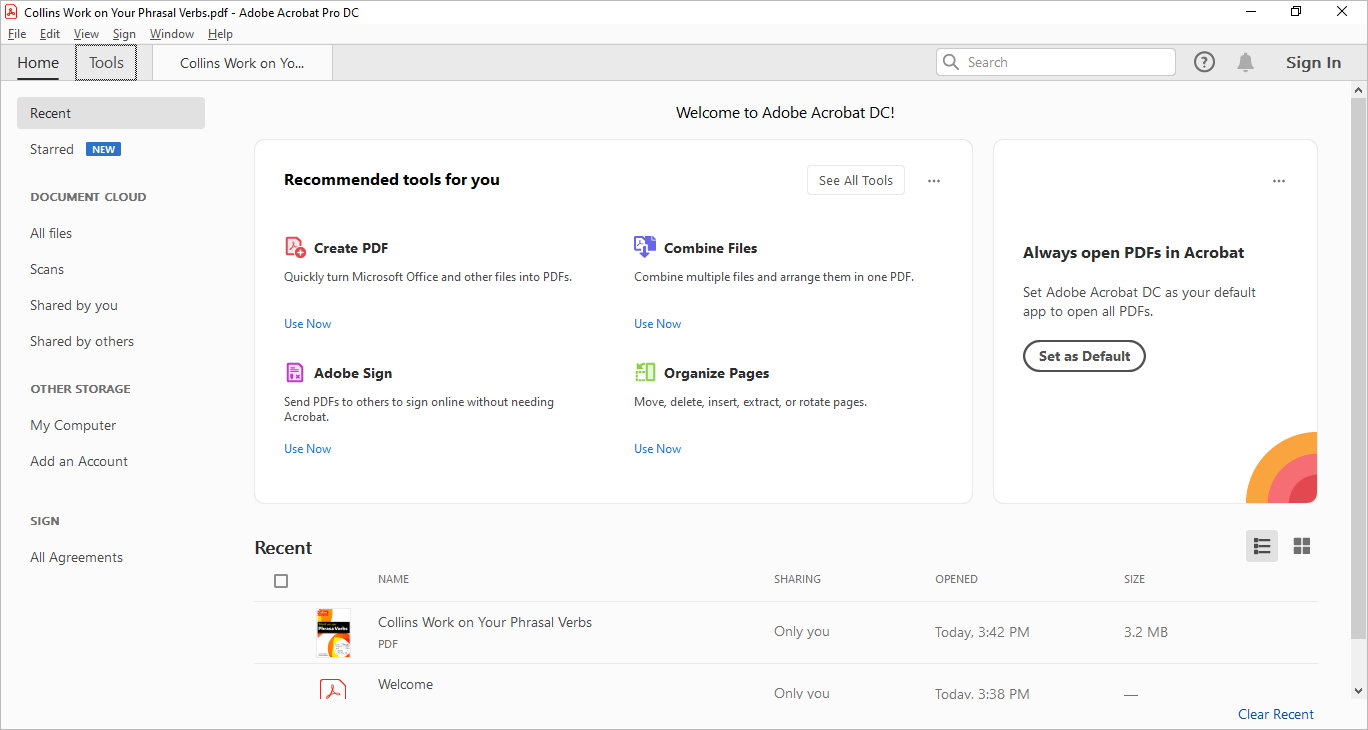1368x730 pixels.
Task: Click scroll-down arrow on vertical scrollbar
Action: (1358, 690)
